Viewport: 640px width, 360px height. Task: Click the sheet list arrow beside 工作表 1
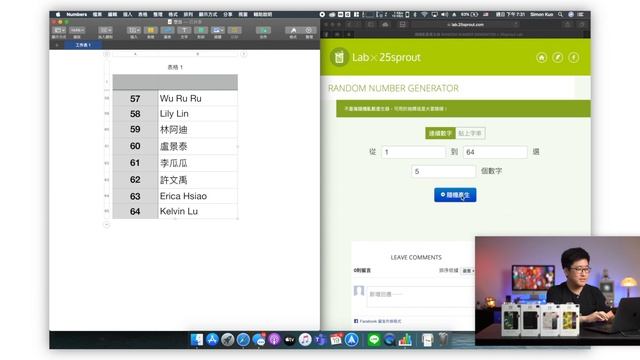click(57, 45)
